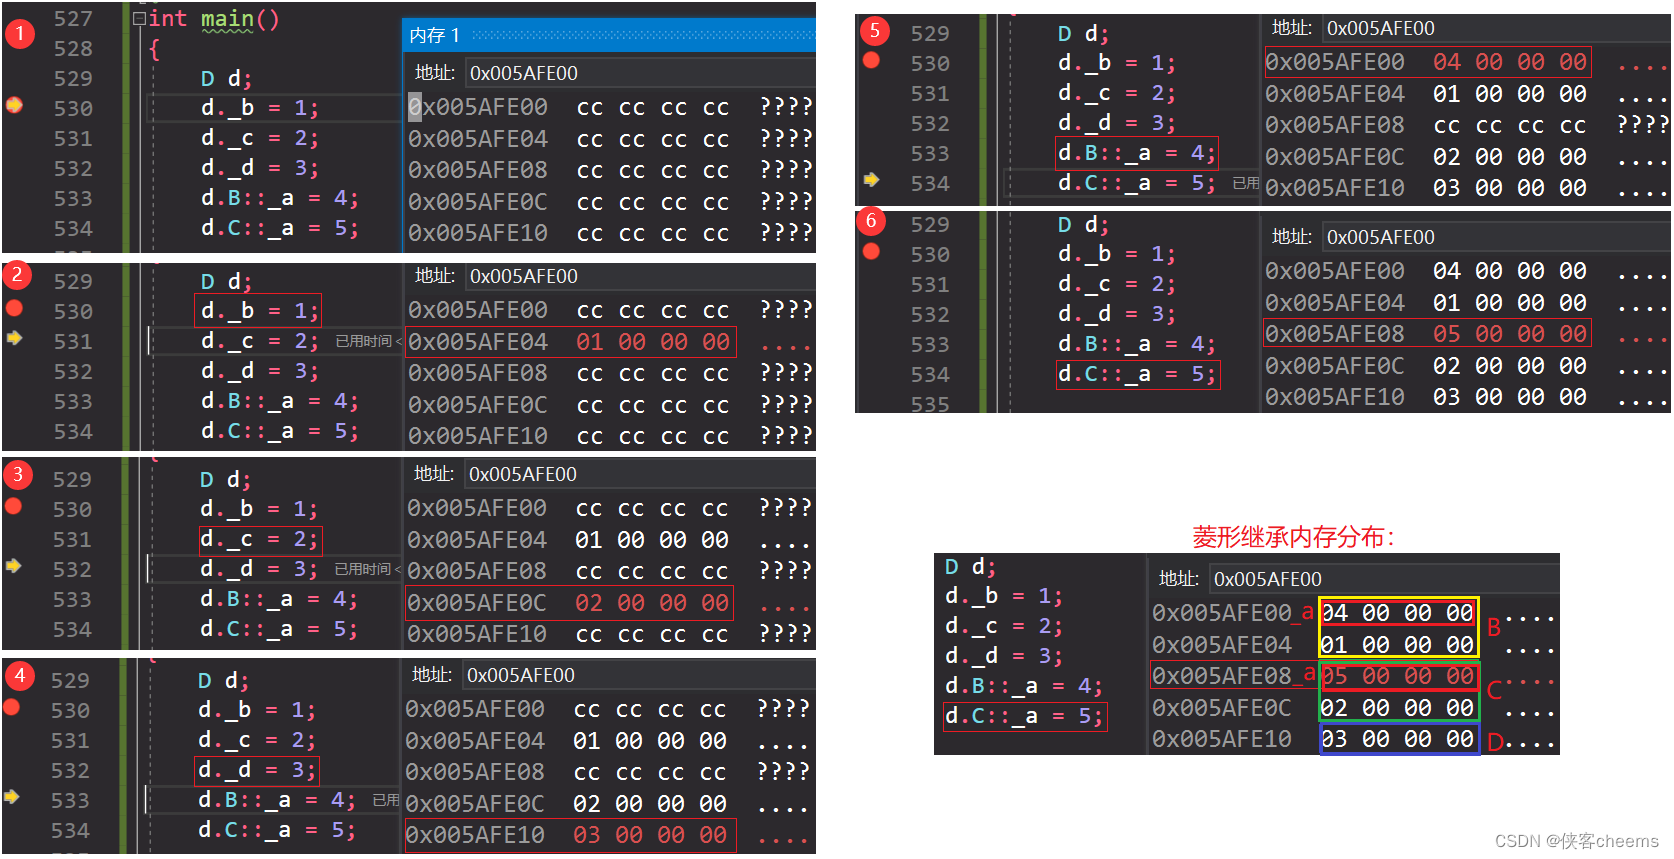Select the 0x005AFE10 cc cc cc cc row in panel 1
Image resolution: width=1674 pixels, height=859 pixels.
coord(610,233)
